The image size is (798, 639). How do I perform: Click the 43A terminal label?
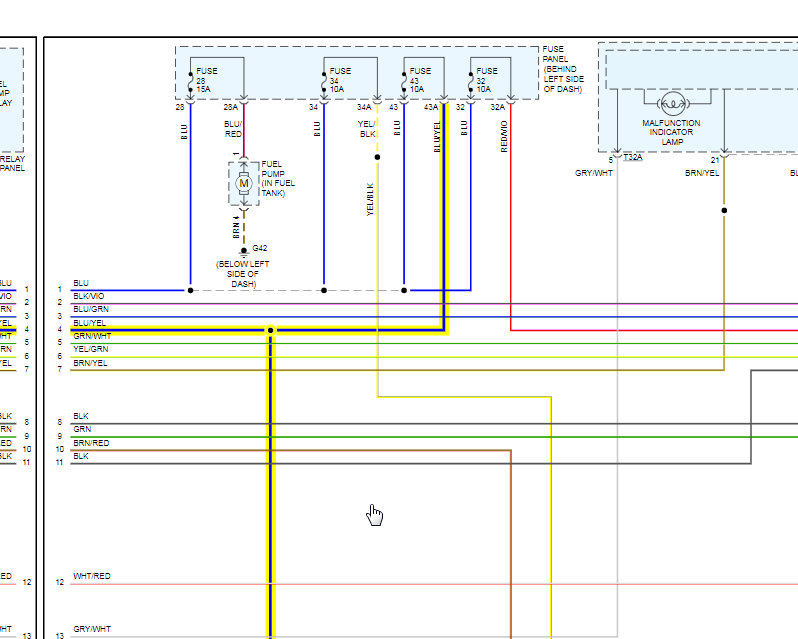click(431, 107)
